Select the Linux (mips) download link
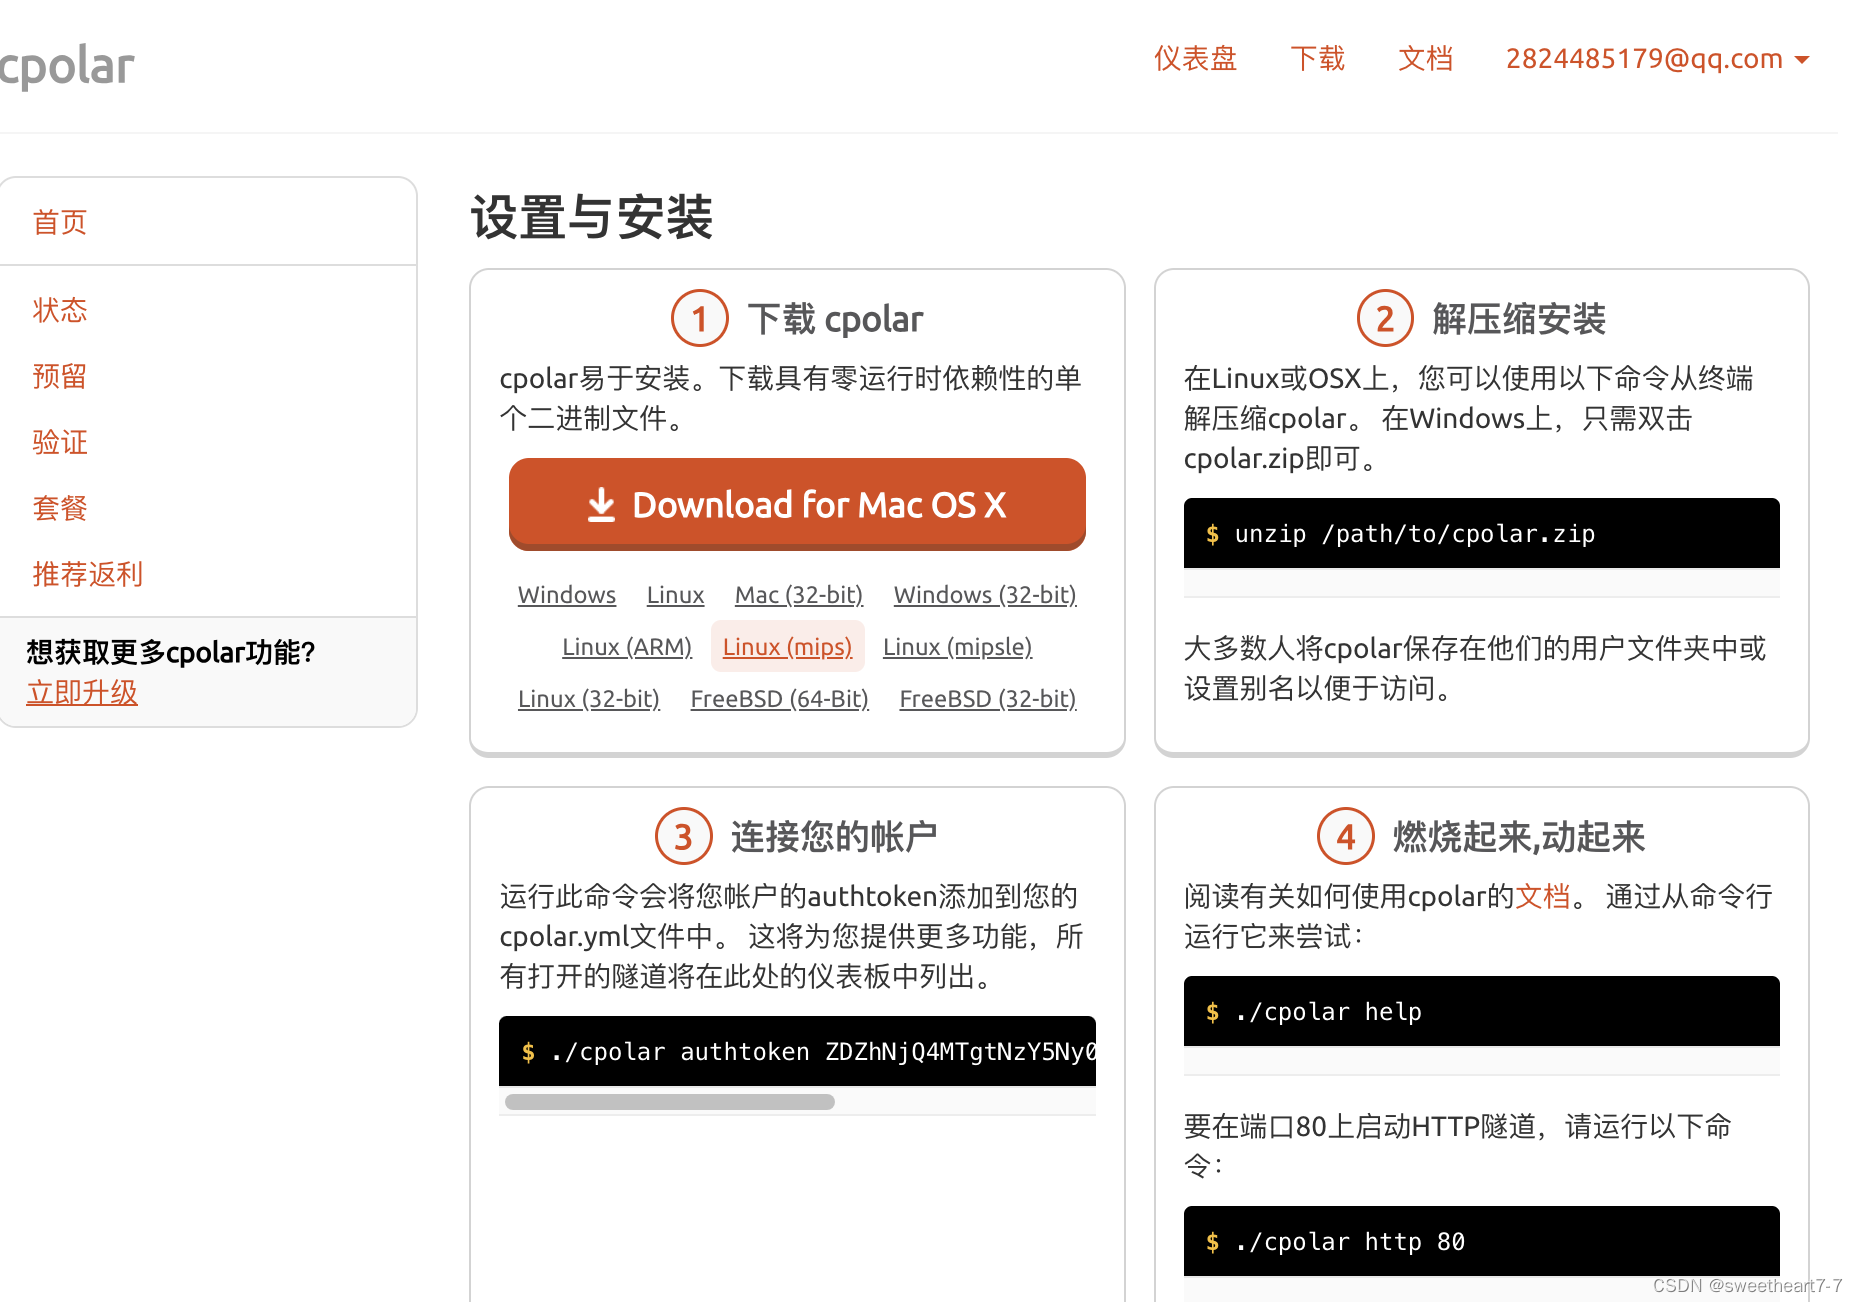The image size is (1858, 1302). [787, 647]
